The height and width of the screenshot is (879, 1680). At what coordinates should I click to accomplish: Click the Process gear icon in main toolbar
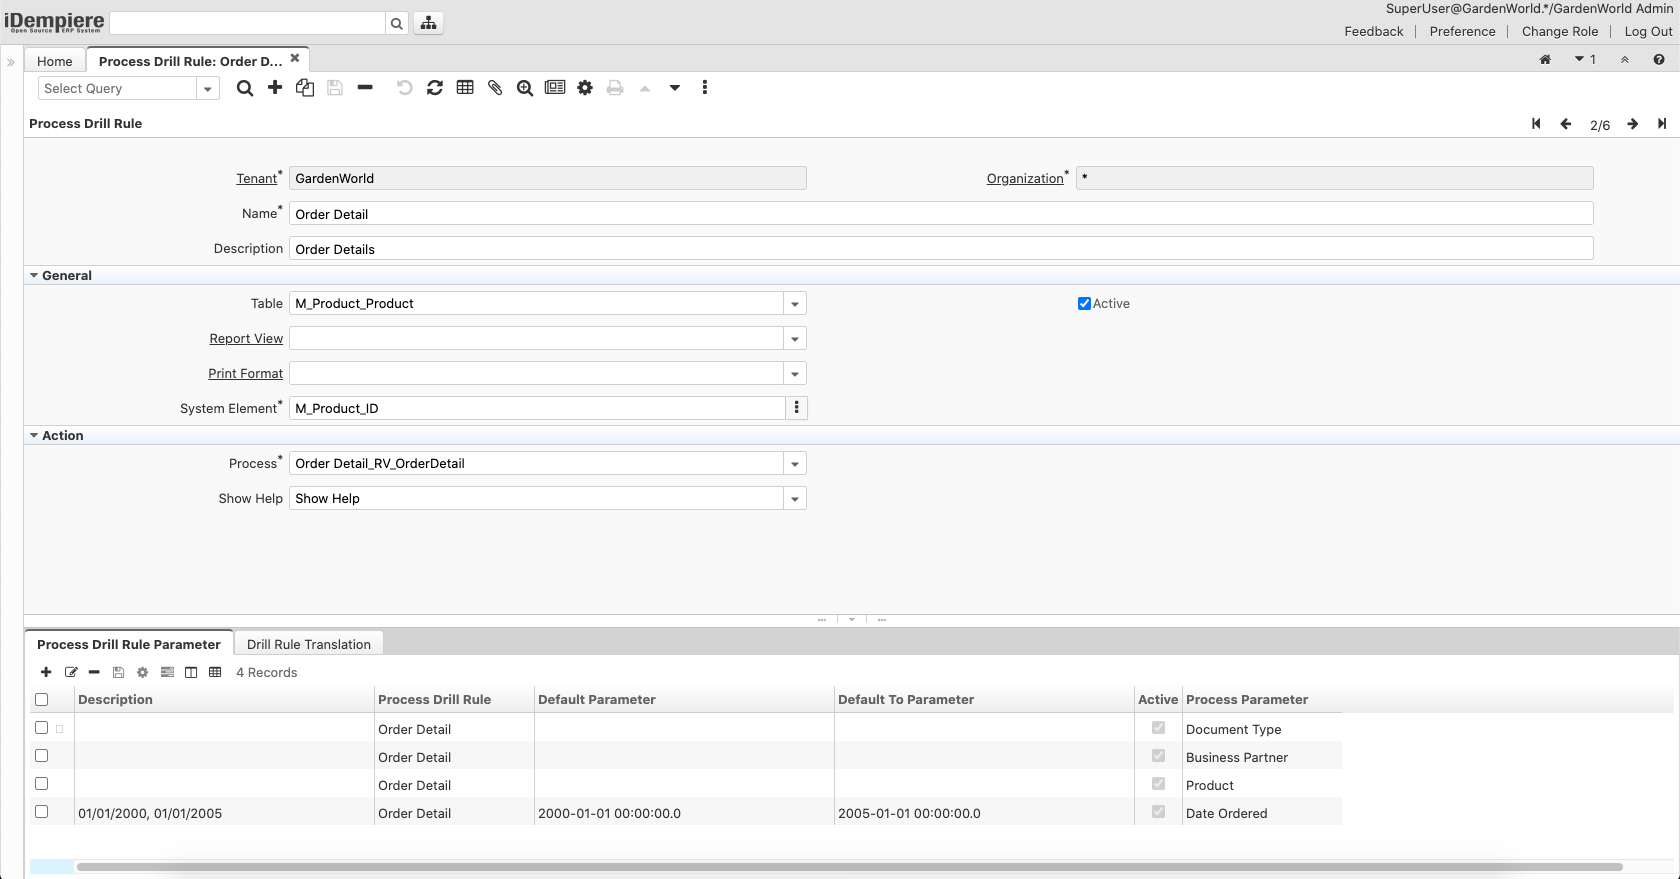[585, 88]
